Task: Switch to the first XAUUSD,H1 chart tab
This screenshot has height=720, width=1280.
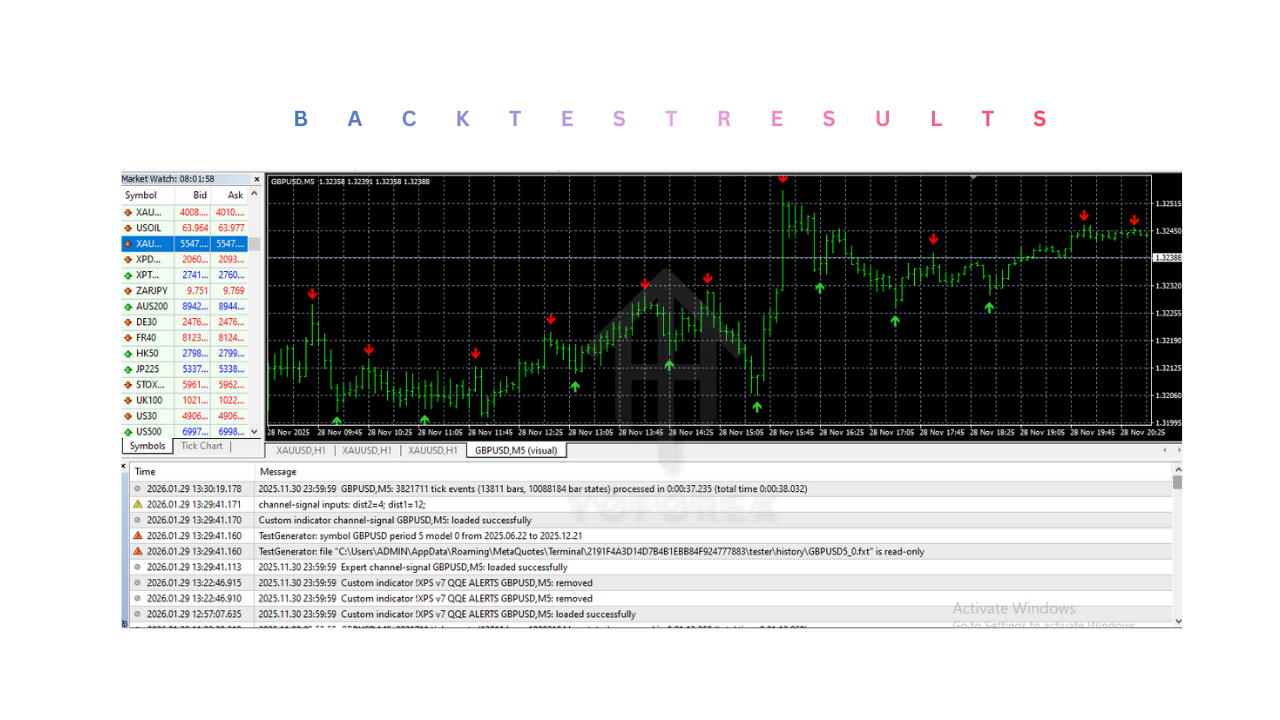Action: tap(303, 450)
